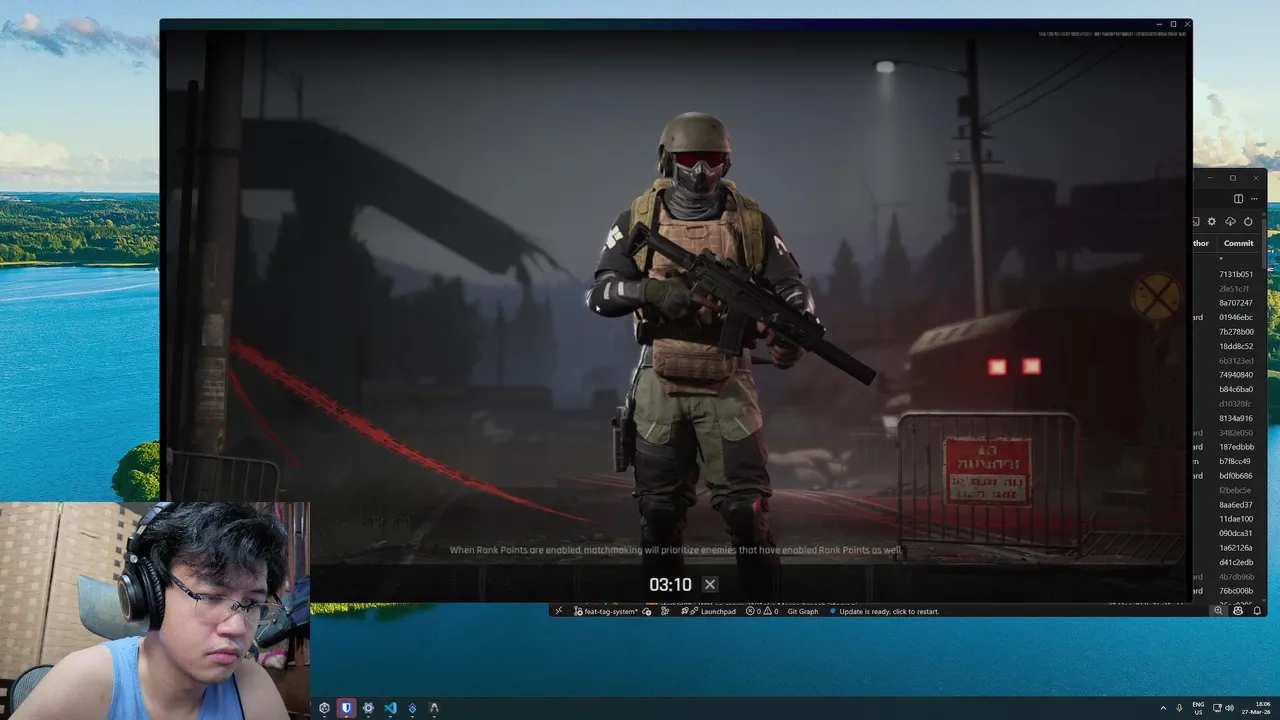Select commit 18dd8c52 in Git Graph
This screenshot has width=1280, height=720.
(1236, 346)
